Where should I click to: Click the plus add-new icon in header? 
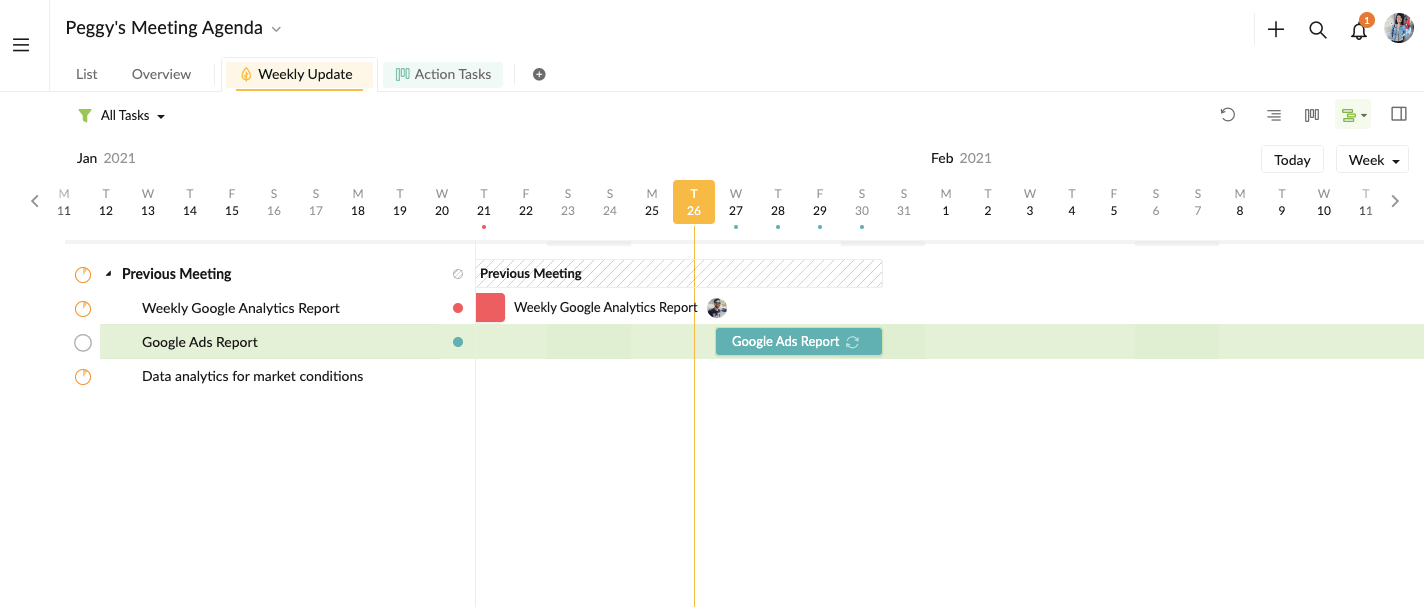click(1276, 30)
